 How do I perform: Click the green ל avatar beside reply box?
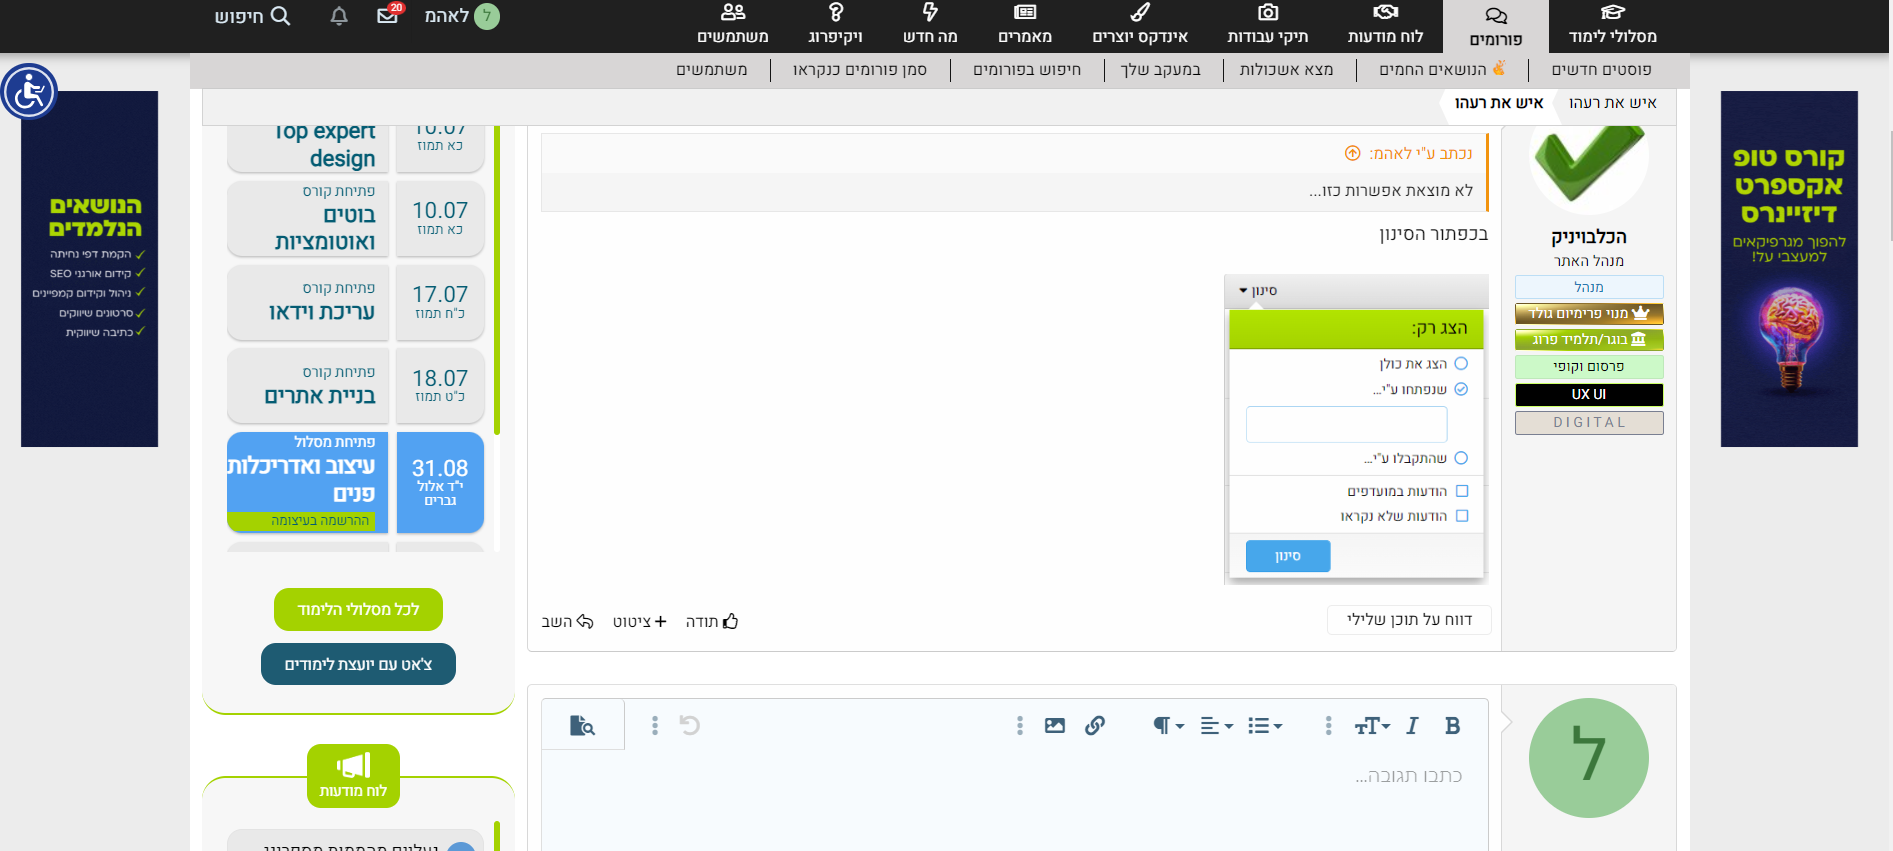click(x=1589, y=758)
